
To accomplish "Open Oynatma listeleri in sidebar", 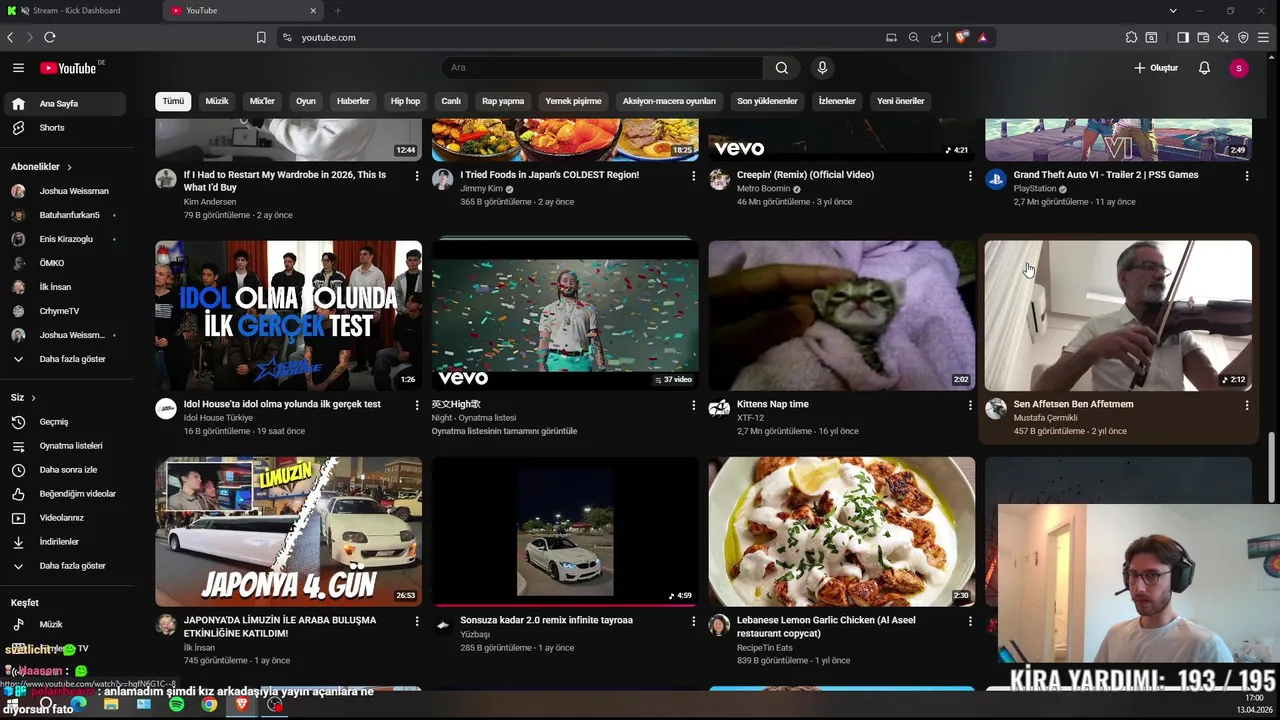I will [x=63, y=446].
